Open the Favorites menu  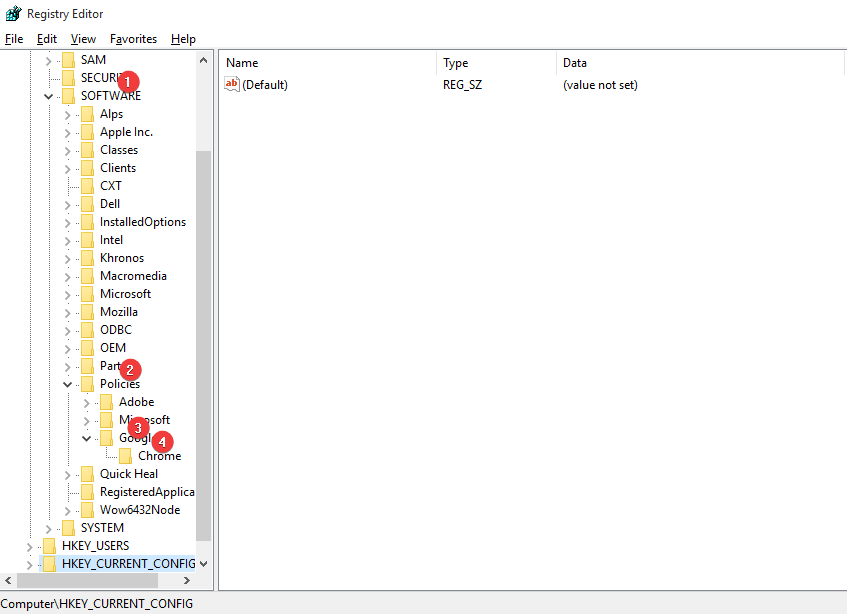coord(133,39)
